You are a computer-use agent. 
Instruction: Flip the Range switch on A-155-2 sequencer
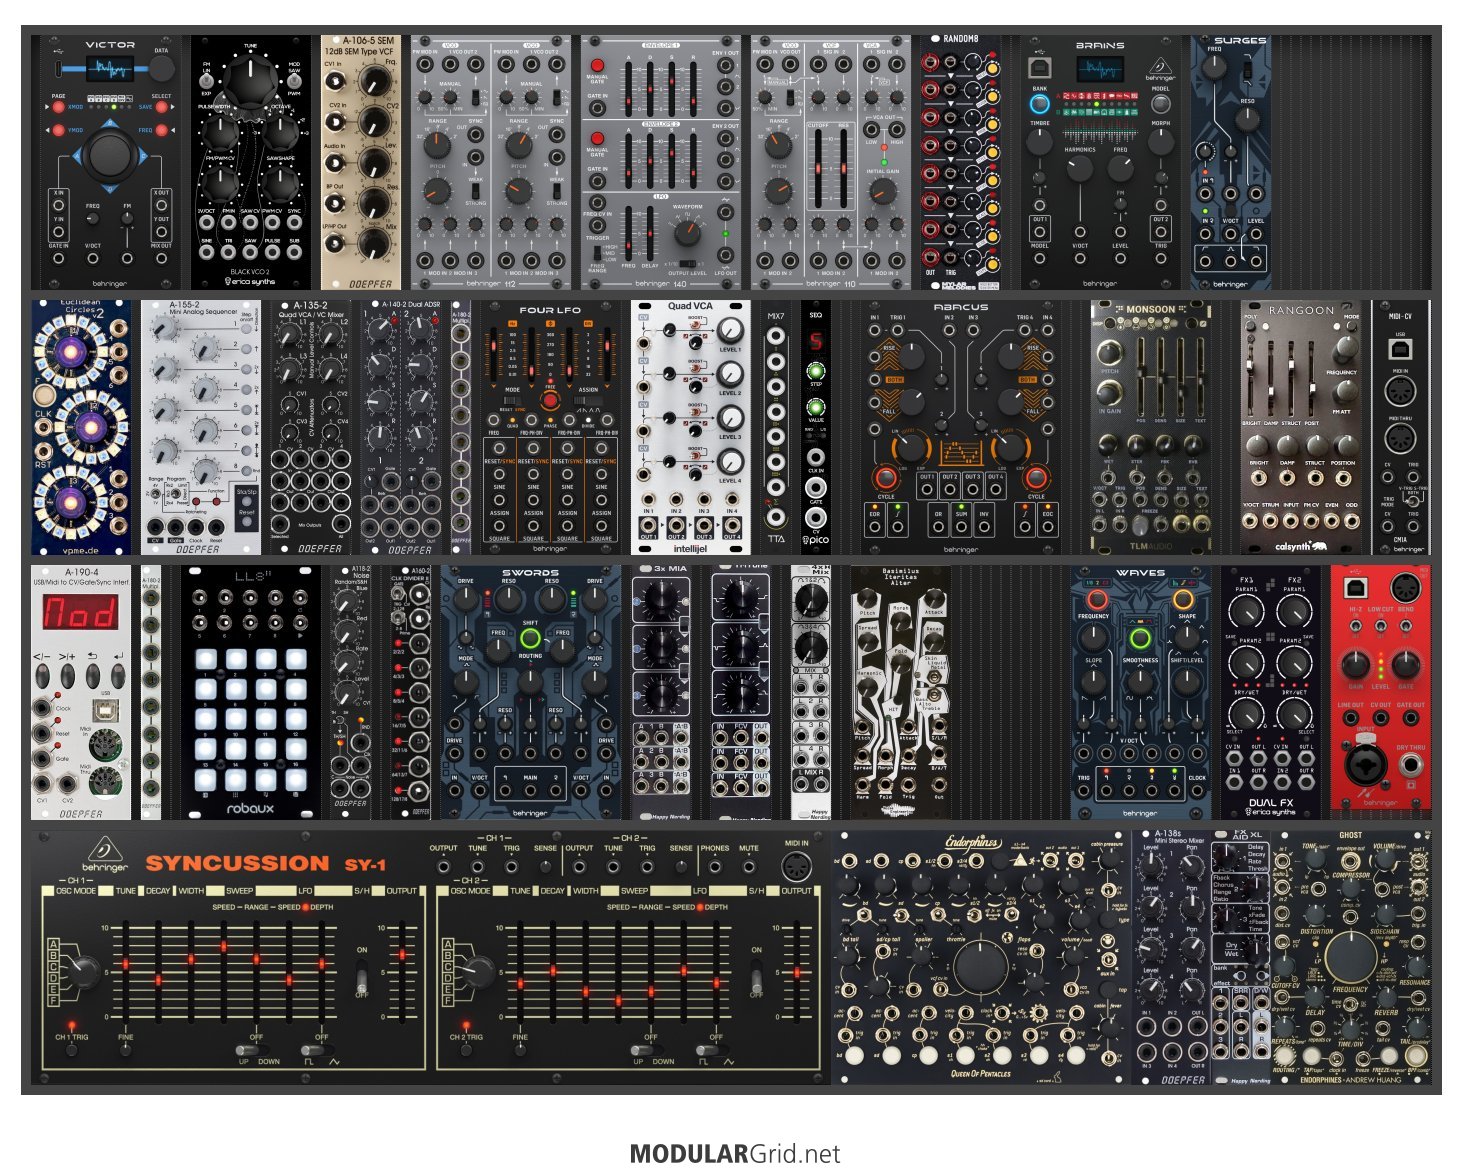[x=154, y=493]
